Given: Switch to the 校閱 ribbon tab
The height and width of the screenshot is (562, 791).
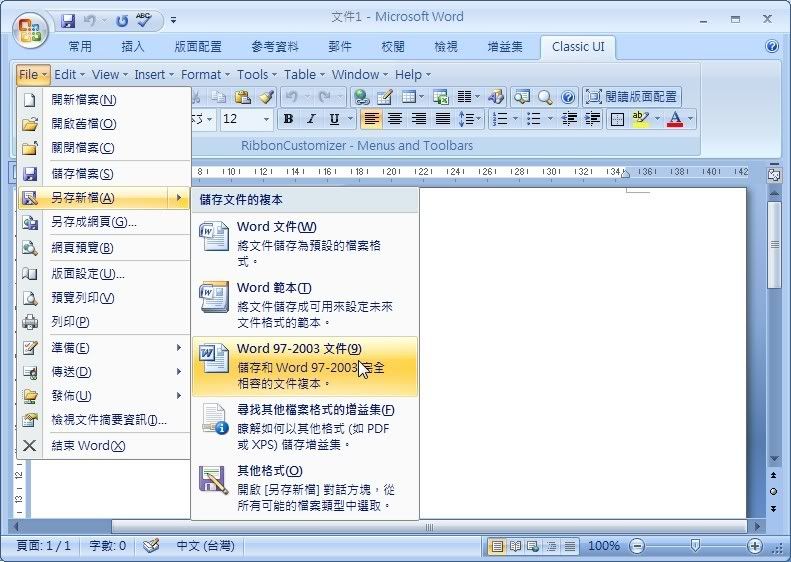Looking at the screenshot, I should 393,47.
